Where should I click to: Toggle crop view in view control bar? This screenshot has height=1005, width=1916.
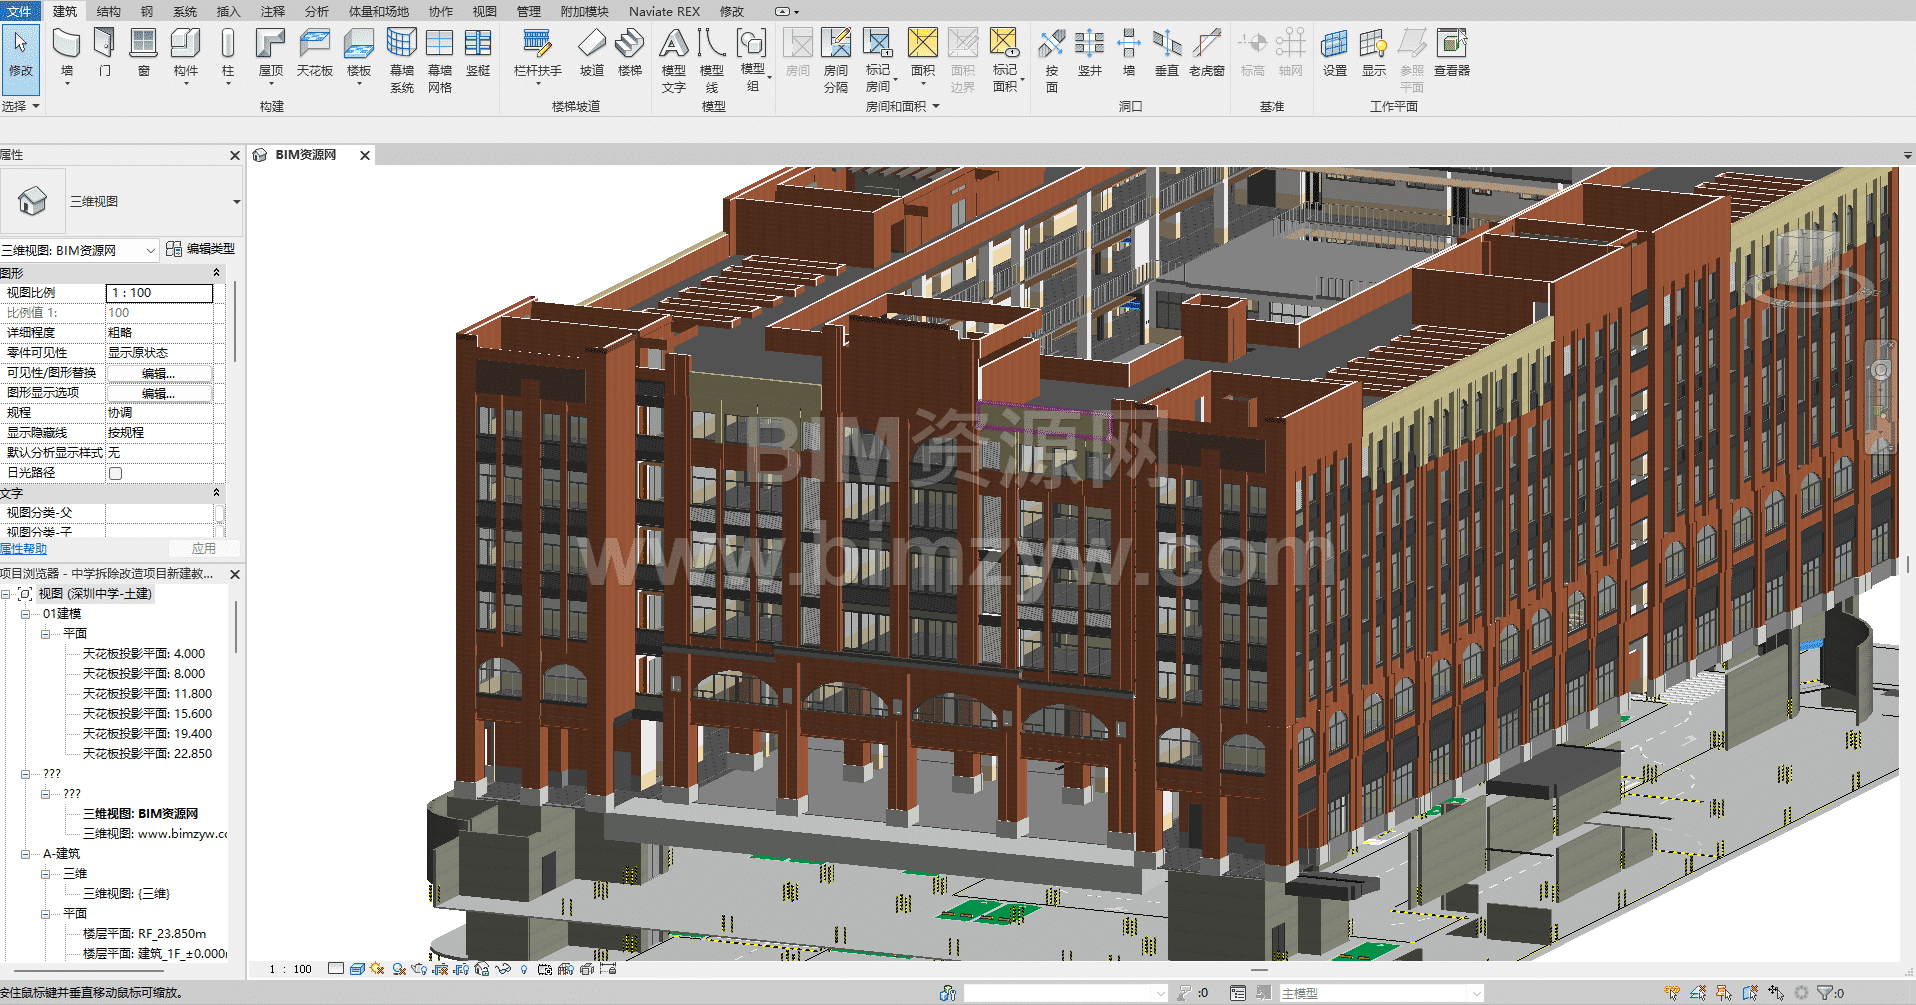tap(440, 969)
